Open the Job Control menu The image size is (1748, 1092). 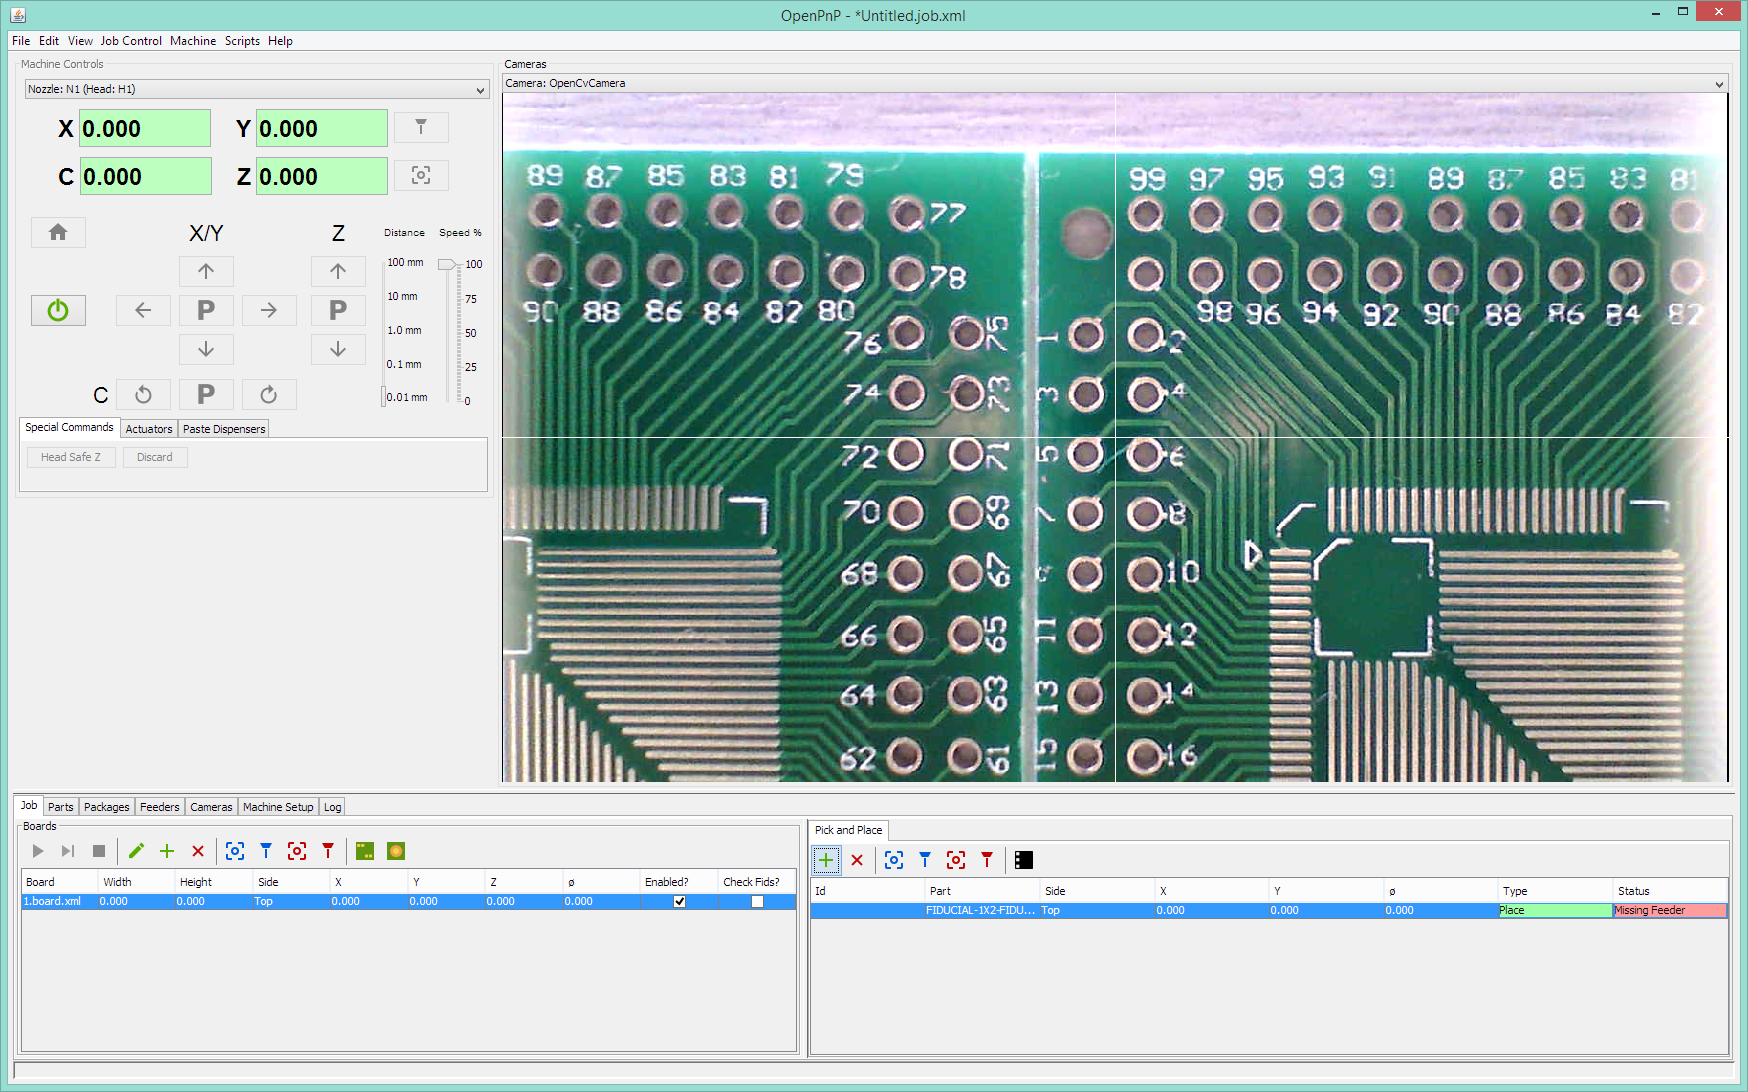131,41
